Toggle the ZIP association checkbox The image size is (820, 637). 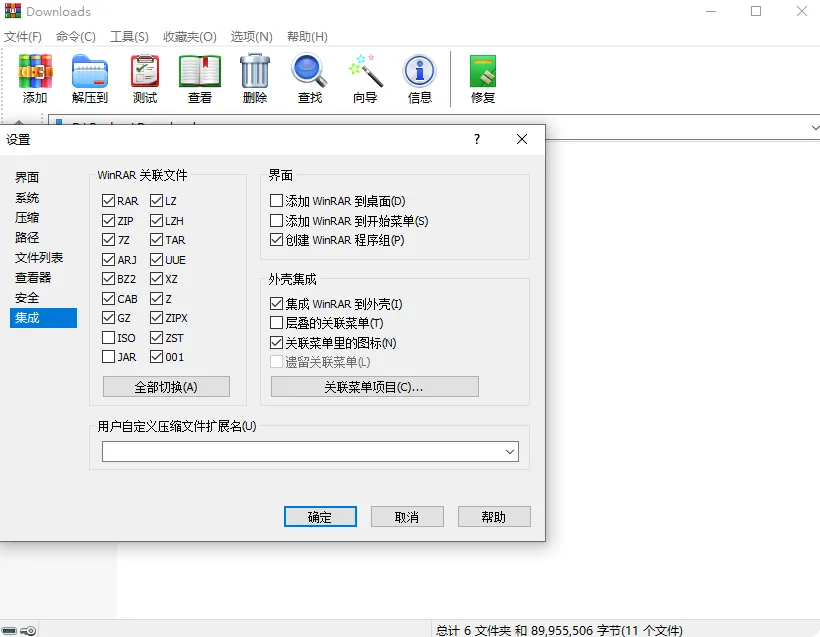point(108,221)
